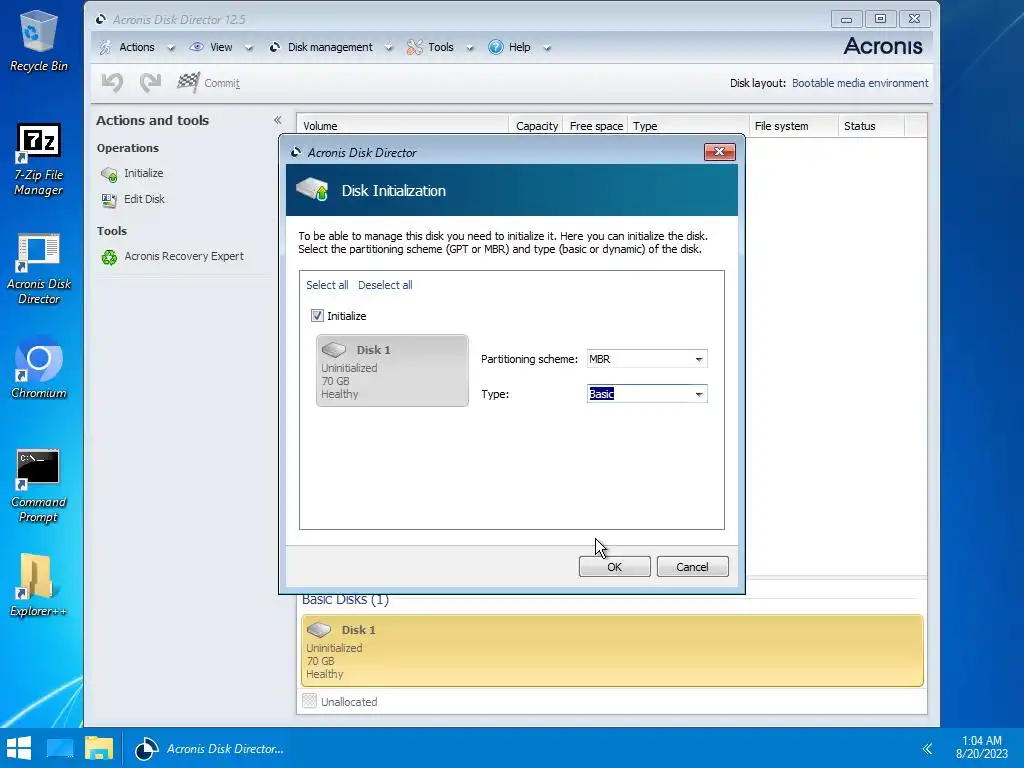Click the File system column header
Image resolution: width=1024 pixels, height=768 pixels.
[793, 126]
